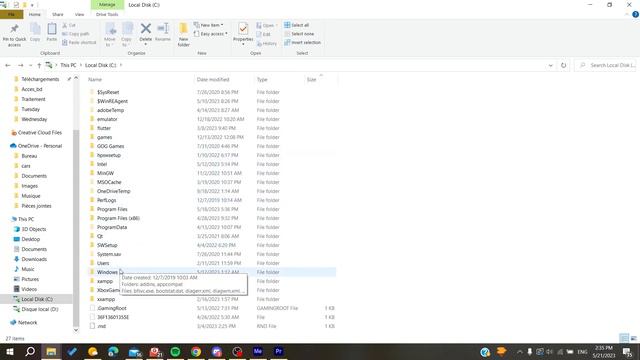Viewport: 640px width, 360px height.
Task: Open Adobe Media Encoder from taskbar
Action: pos(258,351)
